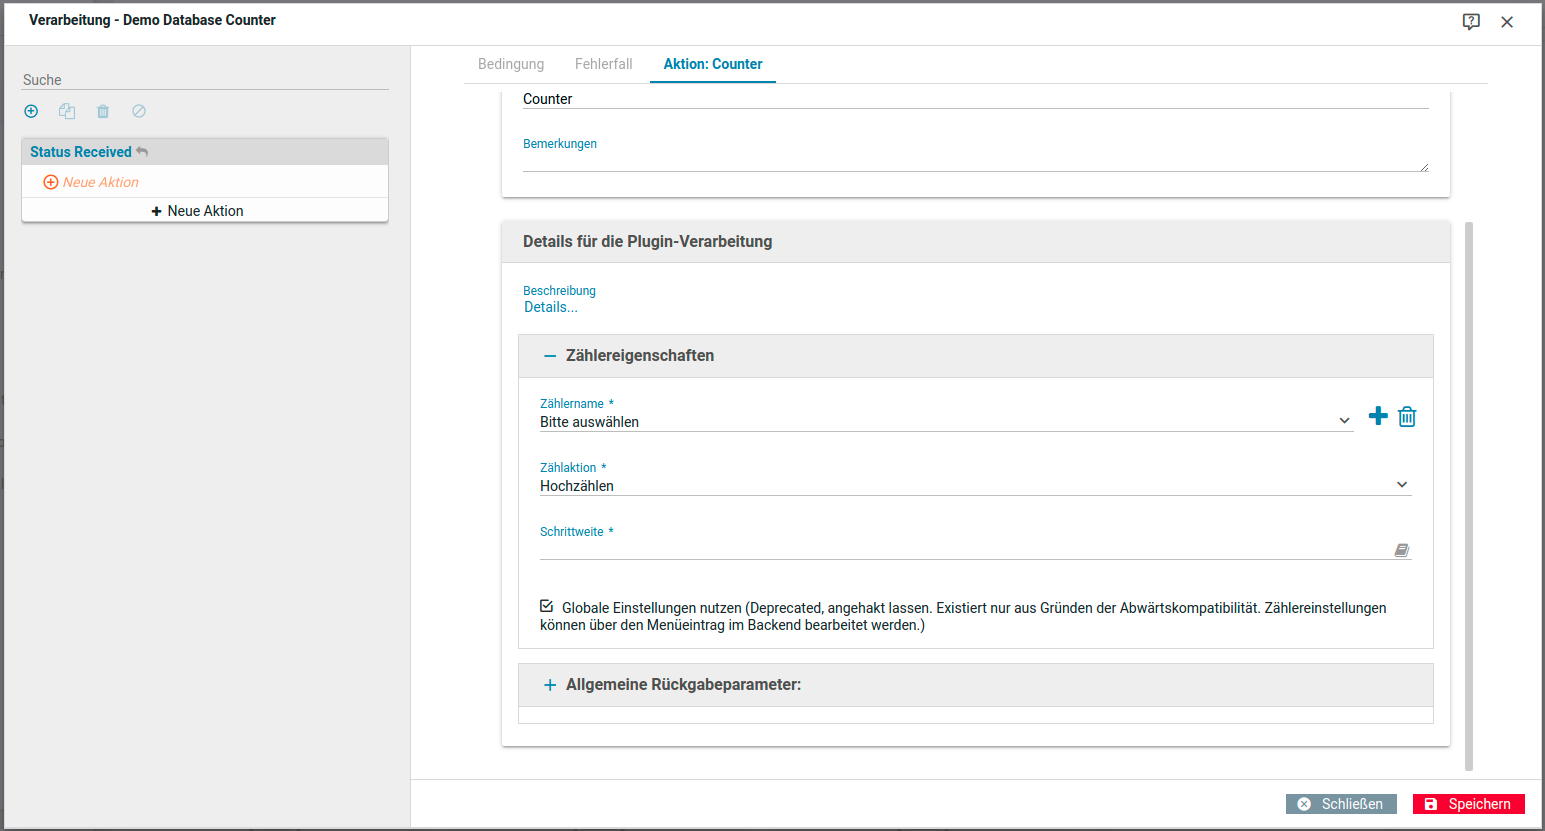This screenshot has width=1545, height=831.
Task: Open the variable picker icon for Schrittweite
Action: pyautogui.click(x=1401, y=550)
